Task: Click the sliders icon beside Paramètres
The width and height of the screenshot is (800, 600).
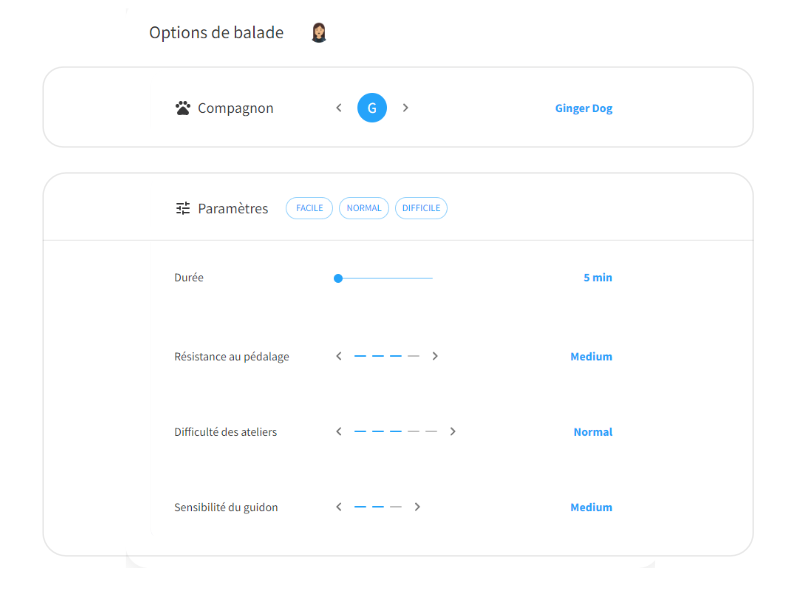Action: coord(183,208)
